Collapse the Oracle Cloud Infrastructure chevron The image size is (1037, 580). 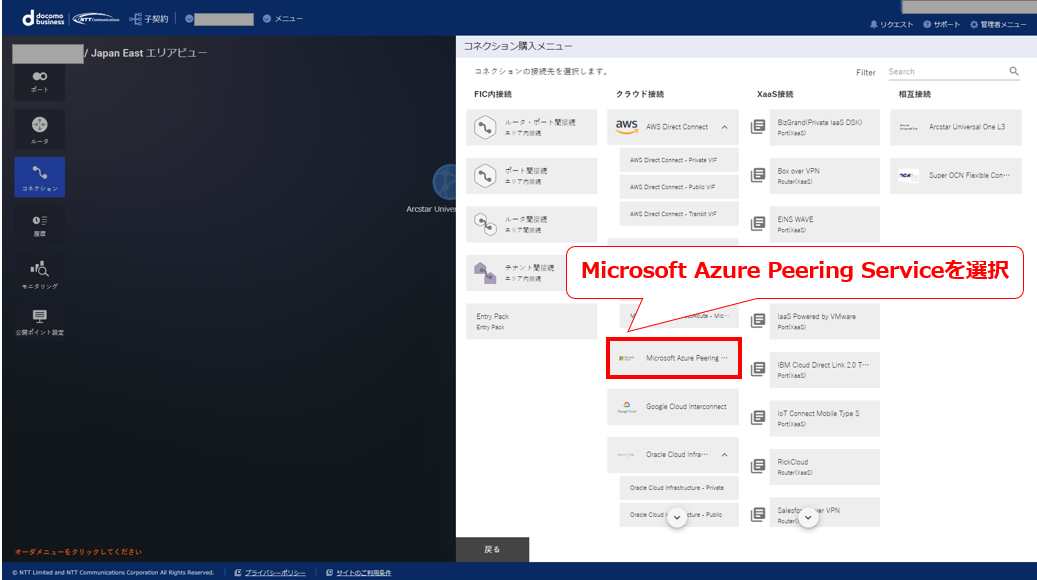[725, 455]
